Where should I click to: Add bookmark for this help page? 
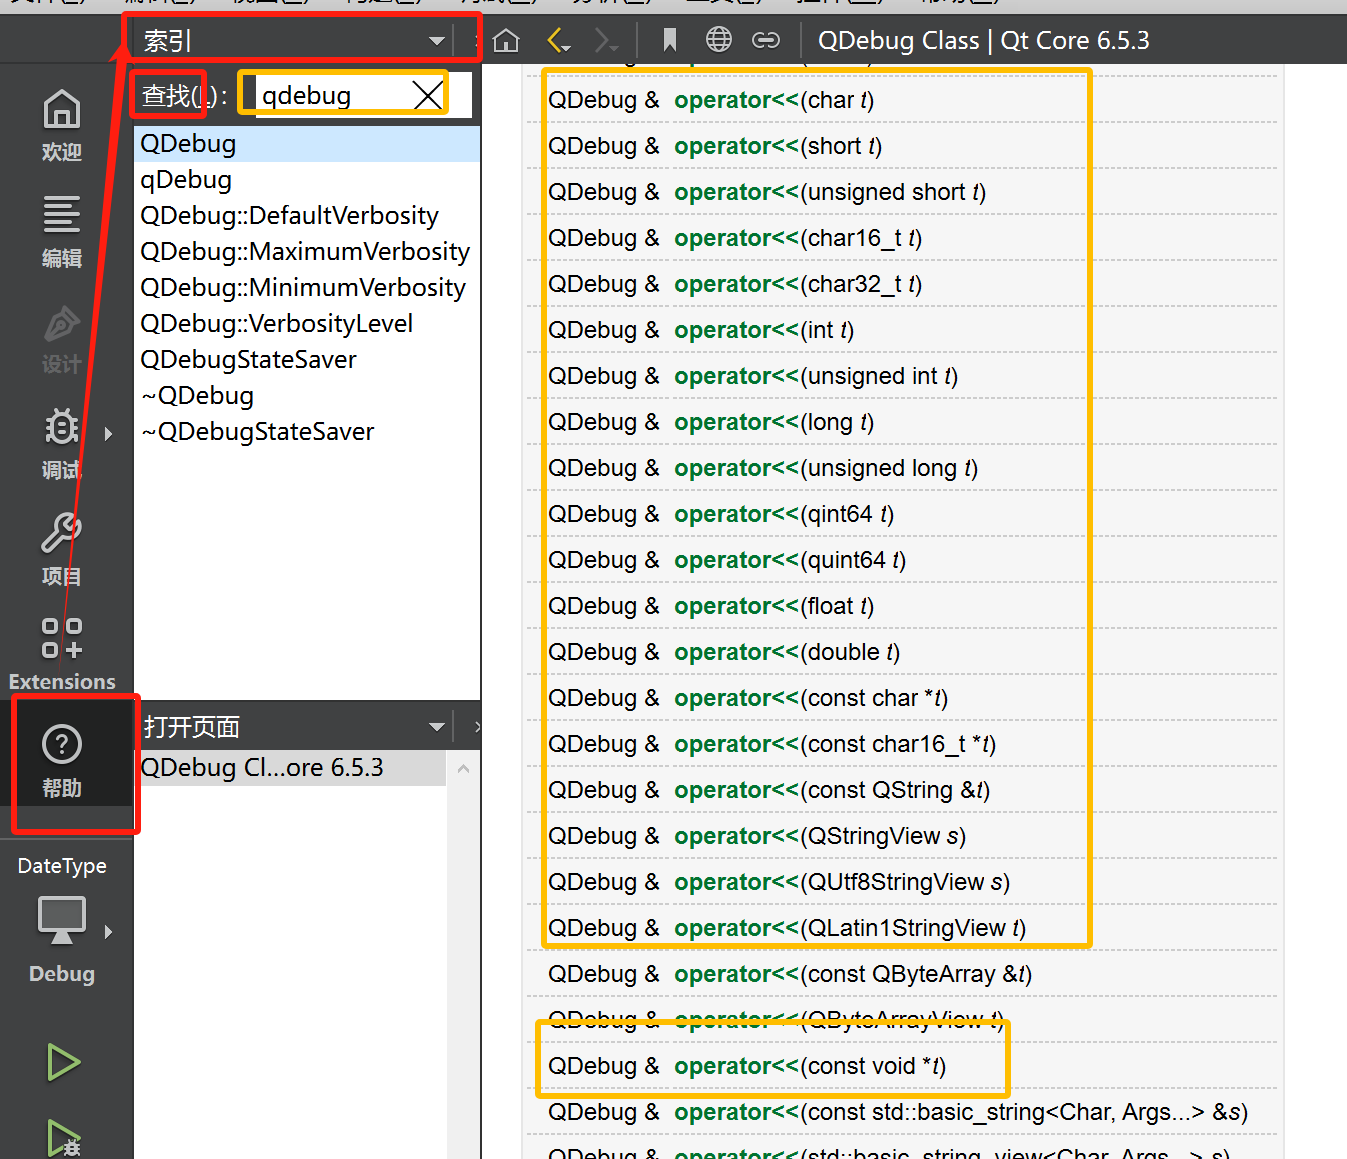click(x=670, y=40)
